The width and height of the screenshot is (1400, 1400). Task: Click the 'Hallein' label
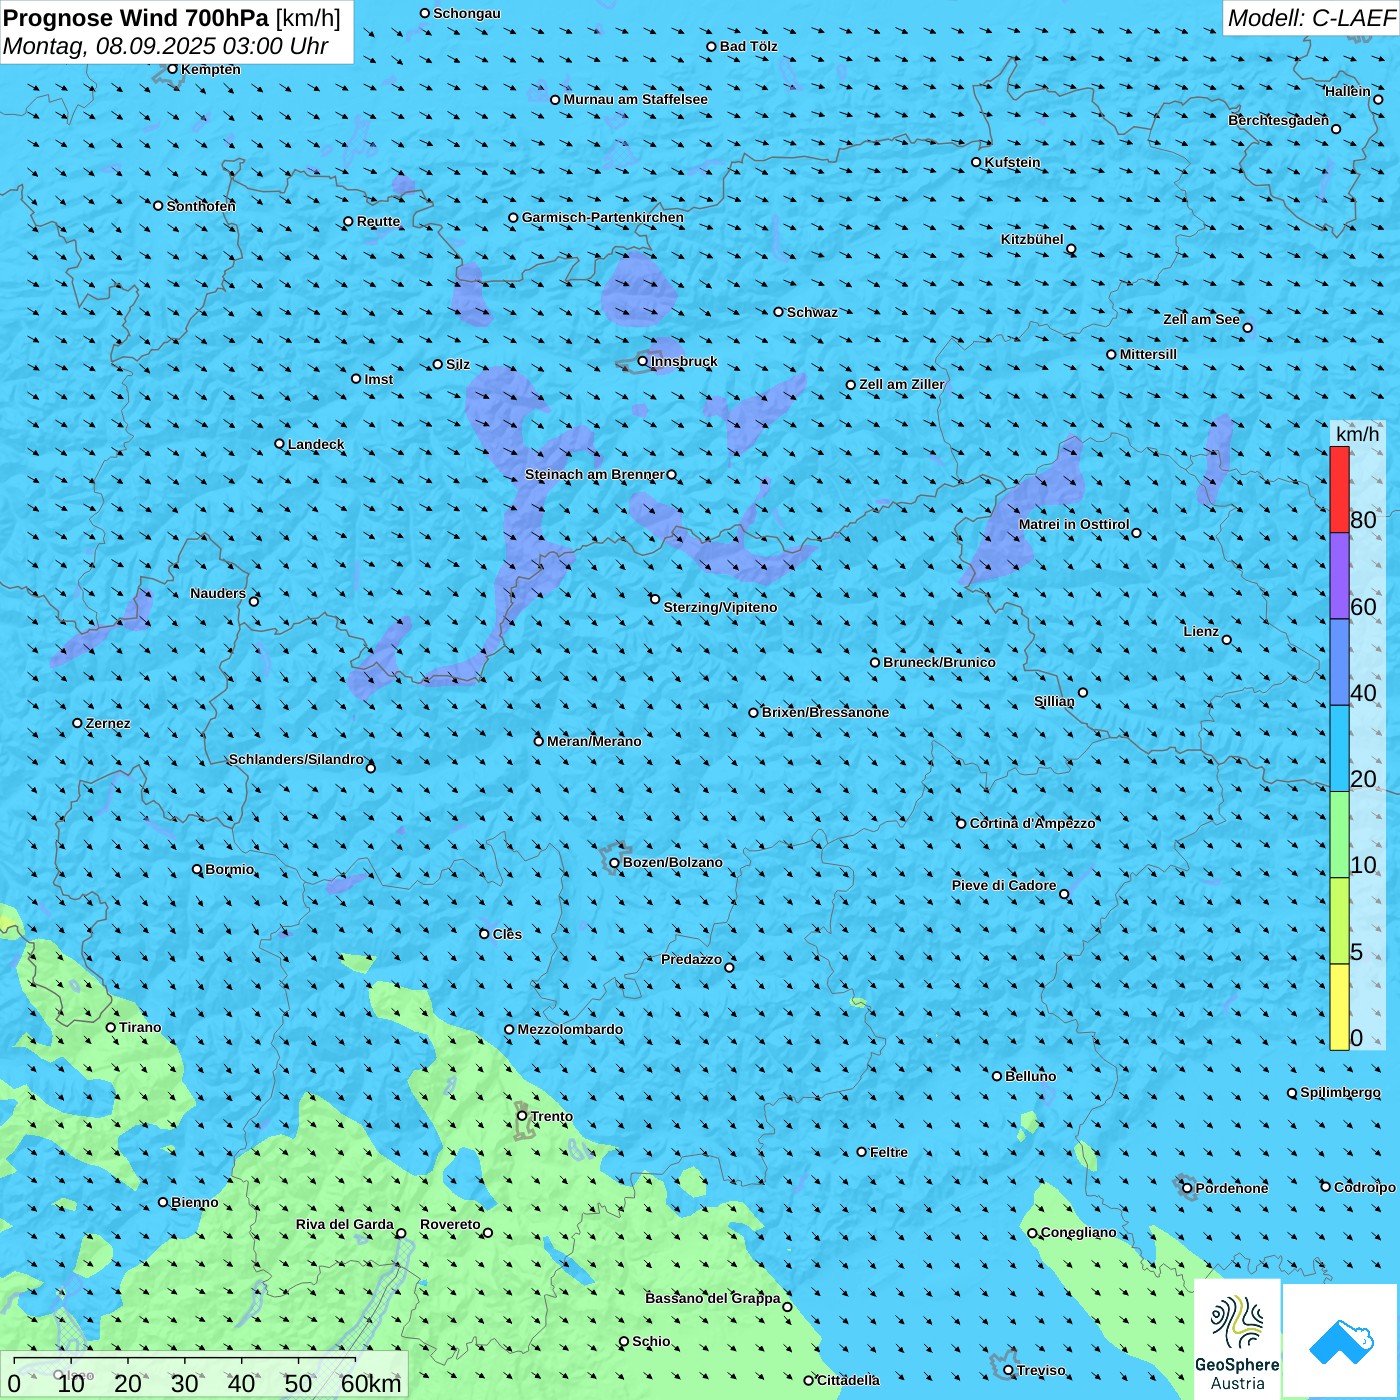(x=1348, y=91)
